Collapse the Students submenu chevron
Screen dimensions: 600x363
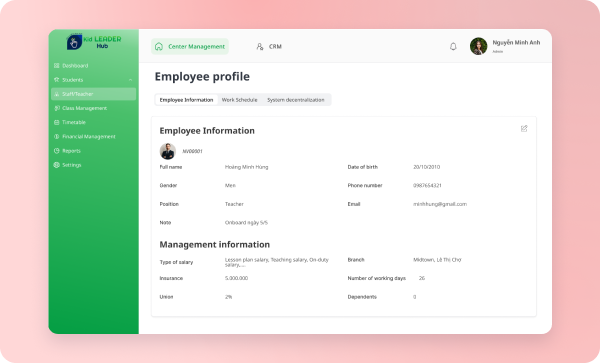click(130, 80)
